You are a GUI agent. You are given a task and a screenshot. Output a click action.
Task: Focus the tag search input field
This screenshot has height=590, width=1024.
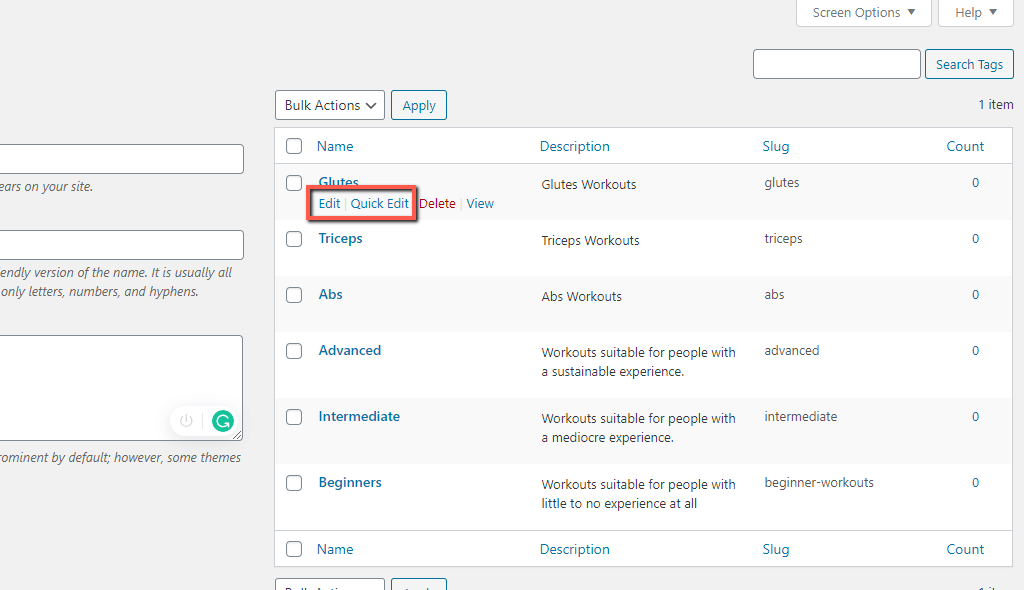tap(837, 64)
